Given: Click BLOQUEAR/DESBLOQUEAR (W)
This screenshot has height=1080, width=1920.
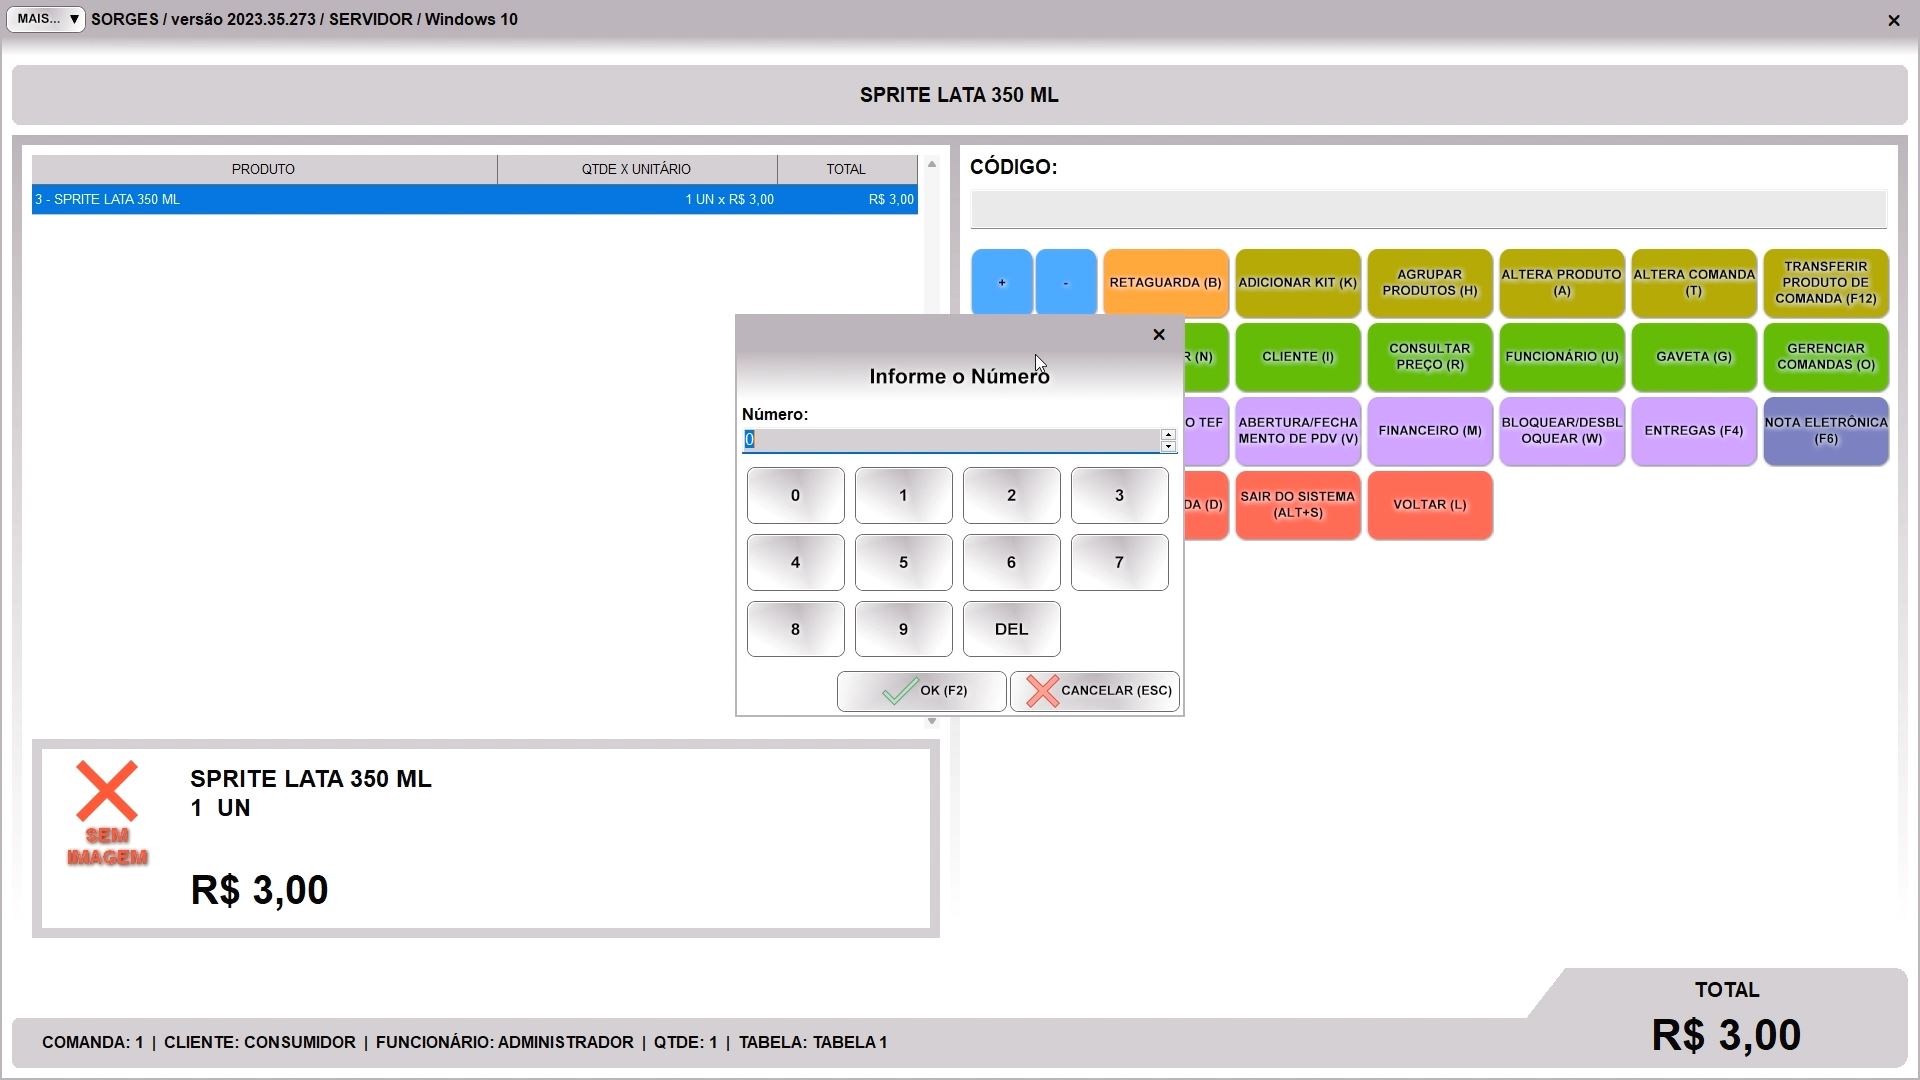Looking at the screenshot, I should (1561, 431).
